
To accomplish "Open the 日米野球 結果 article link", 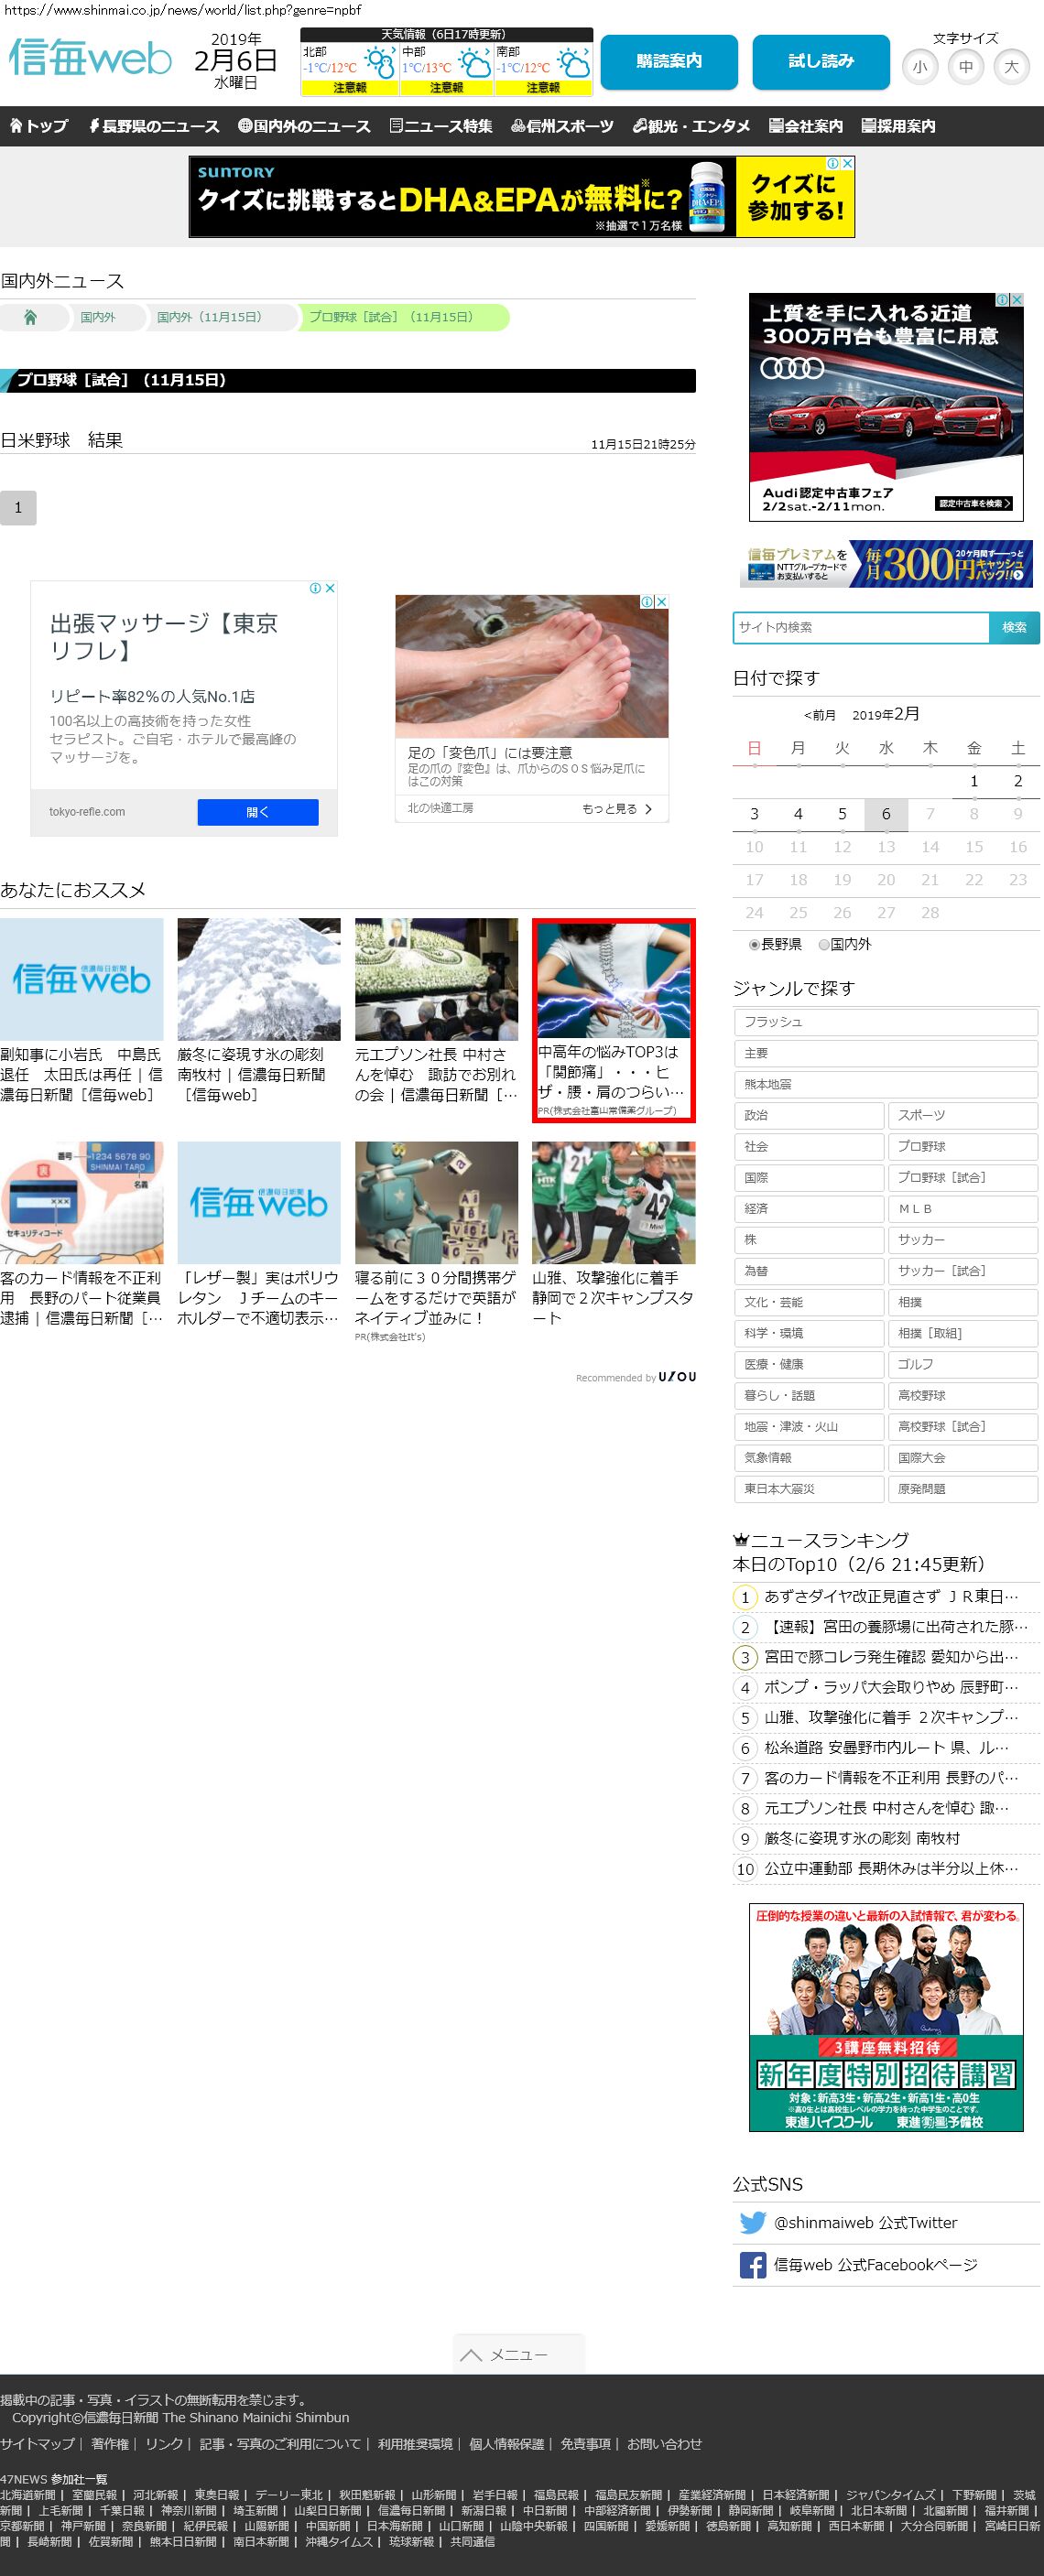I will pos(62,441).
